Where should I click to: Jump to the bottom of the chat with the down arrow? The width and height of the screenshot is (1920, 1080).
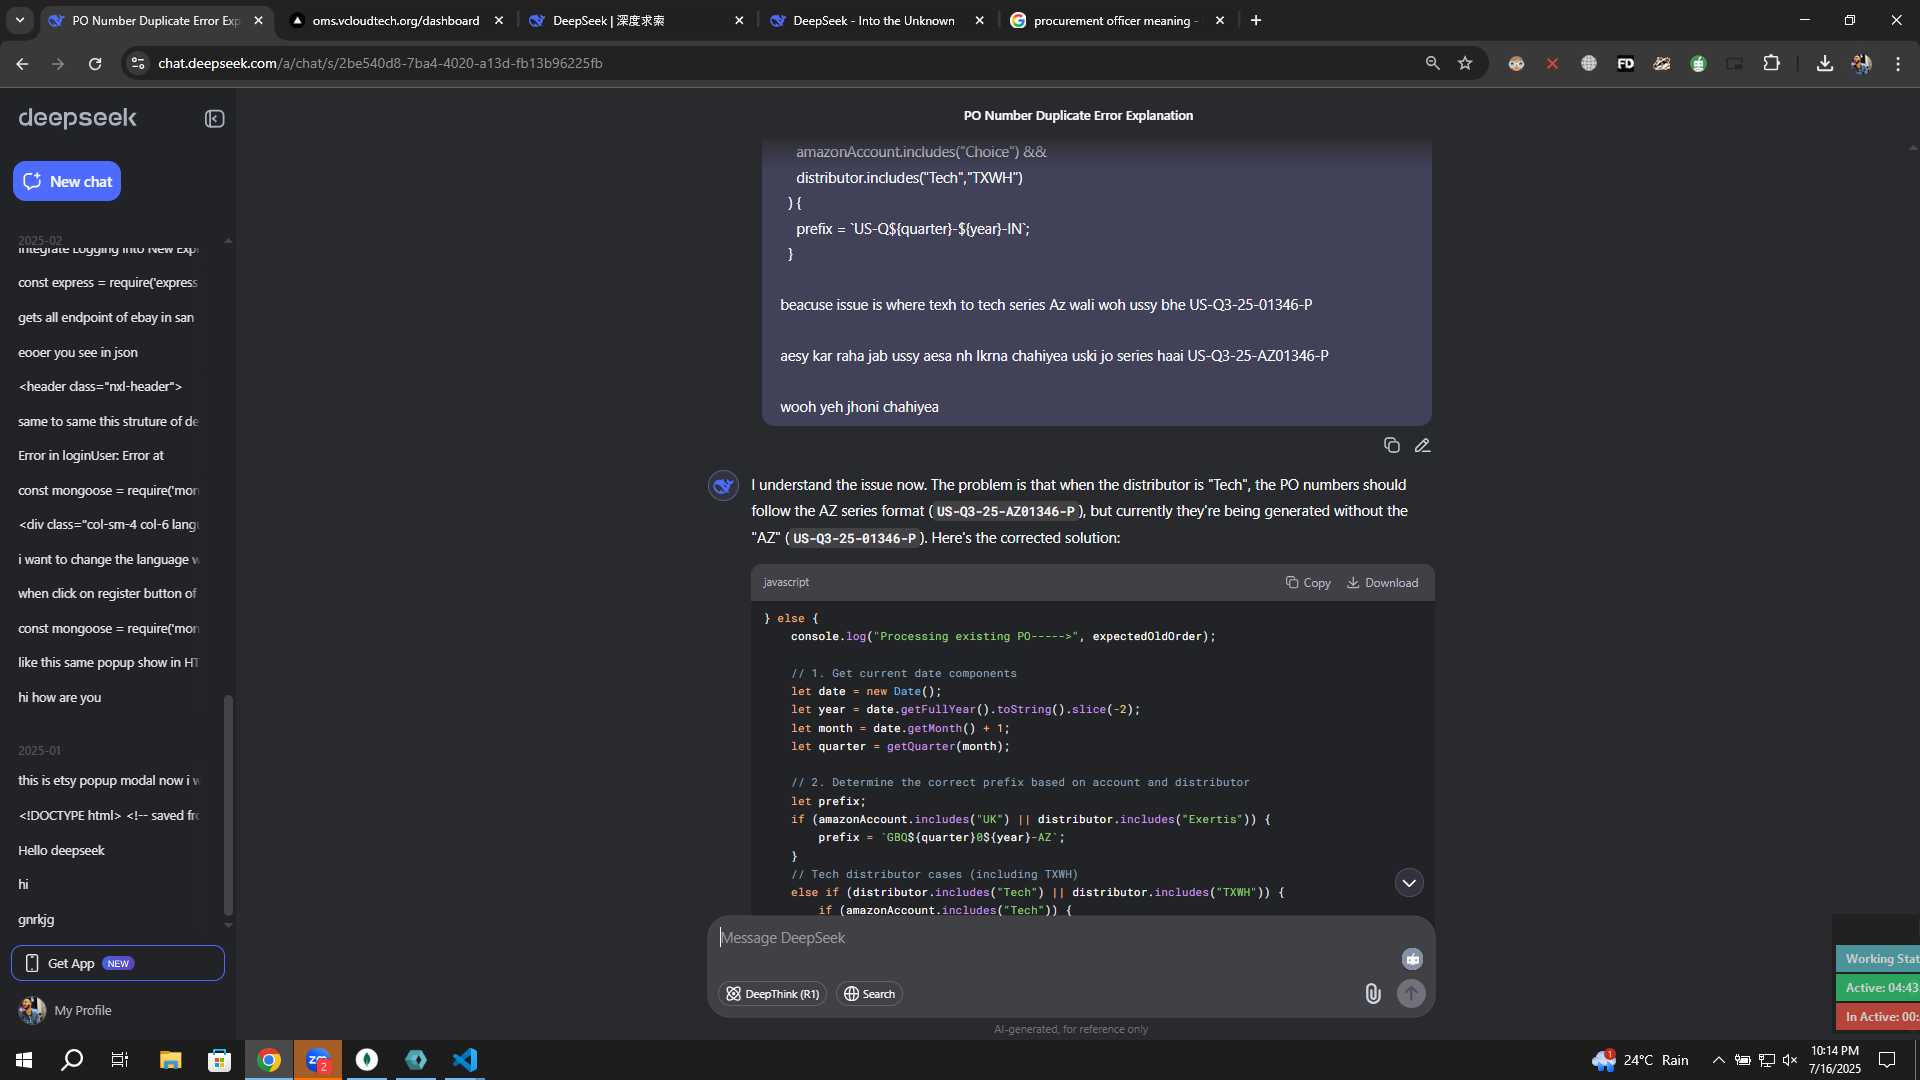[x=1409, y=882]
